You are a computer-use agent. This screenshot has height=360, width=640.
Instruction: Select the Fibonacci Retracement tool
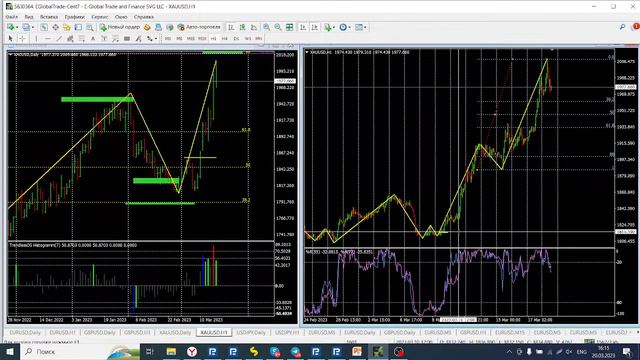click(82, 38)
